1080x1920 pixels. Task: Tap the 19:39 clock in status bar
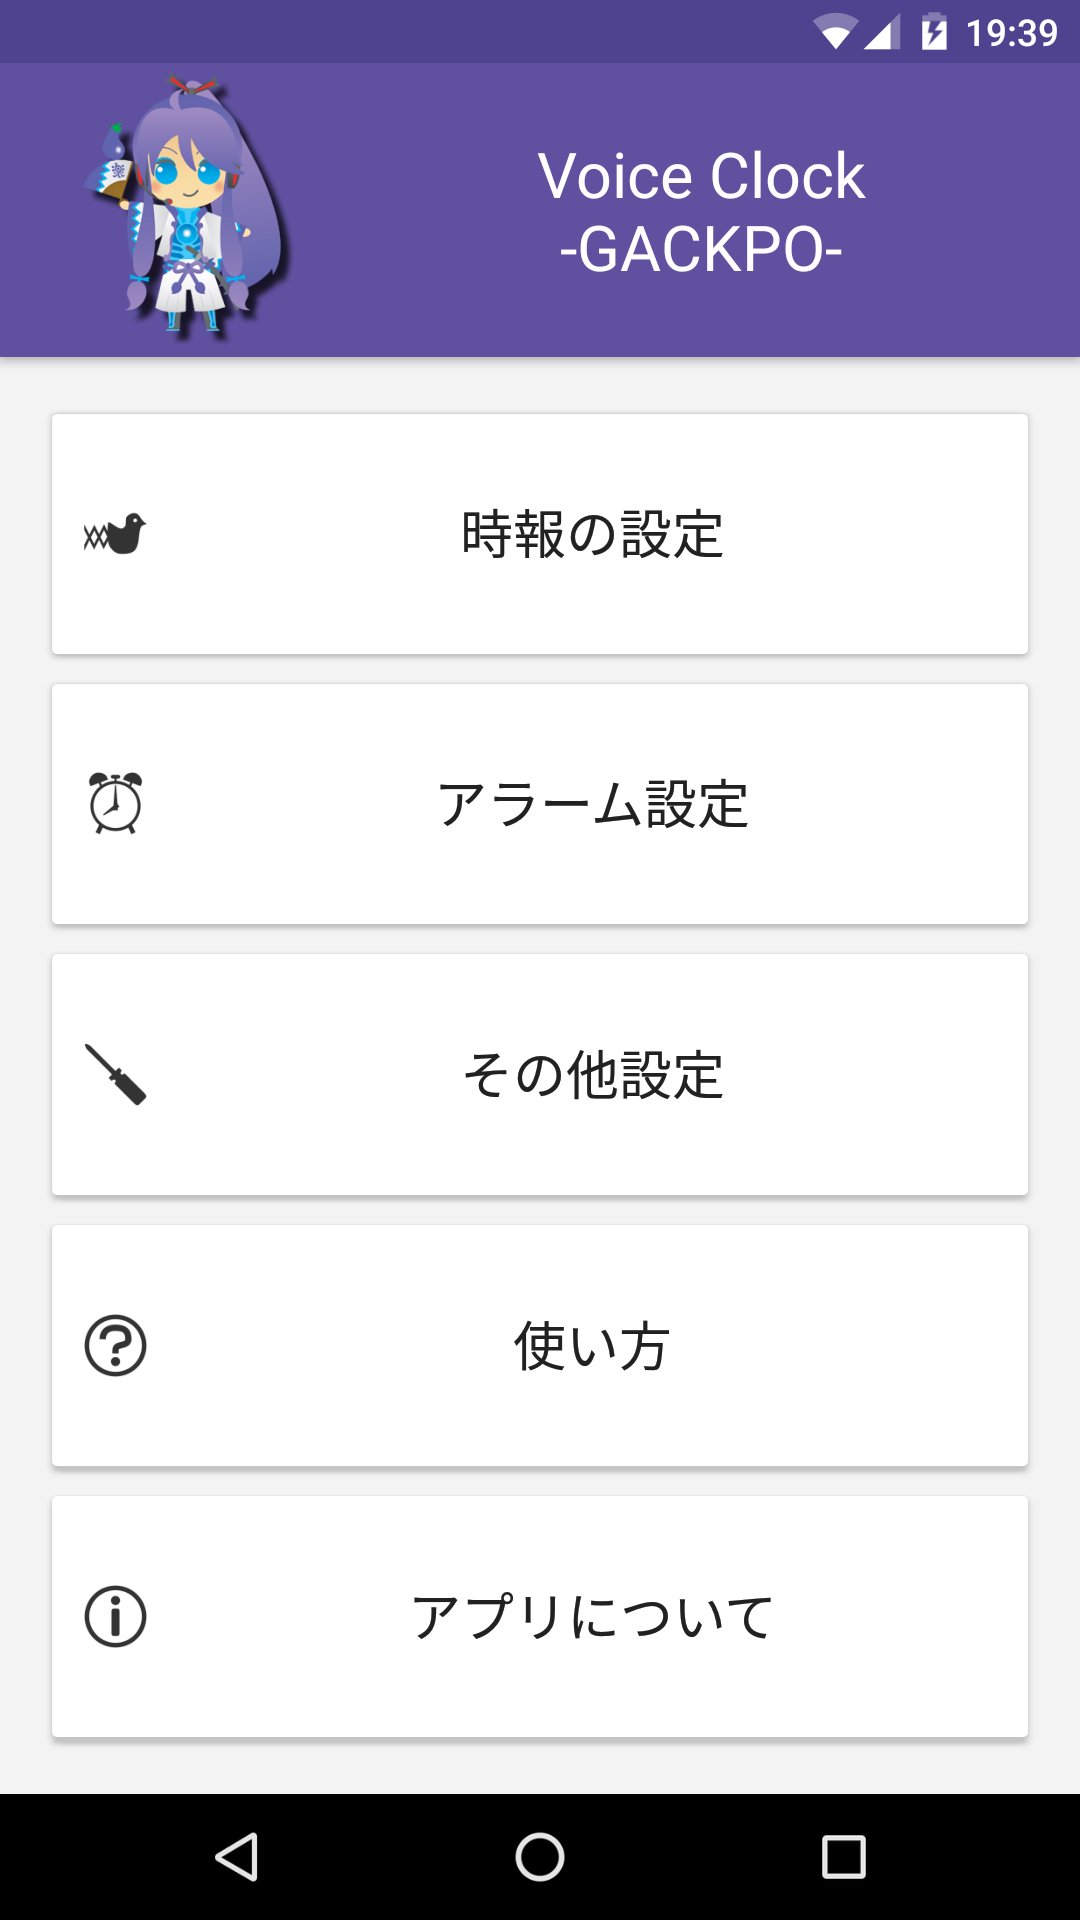pos(1011,33)
